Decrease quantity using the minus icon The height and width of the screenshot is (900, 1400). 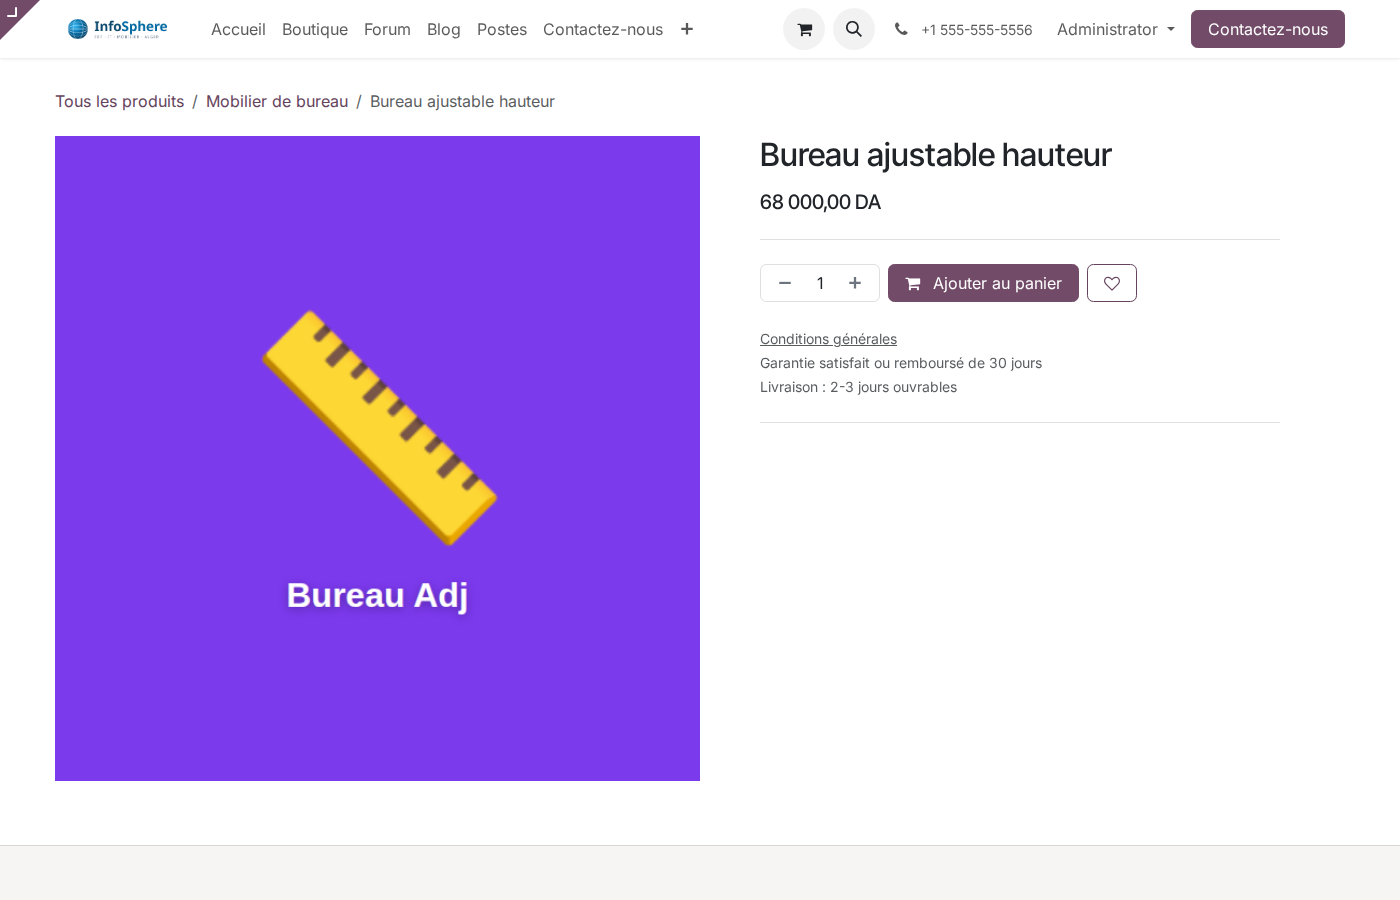coord(785,283)
